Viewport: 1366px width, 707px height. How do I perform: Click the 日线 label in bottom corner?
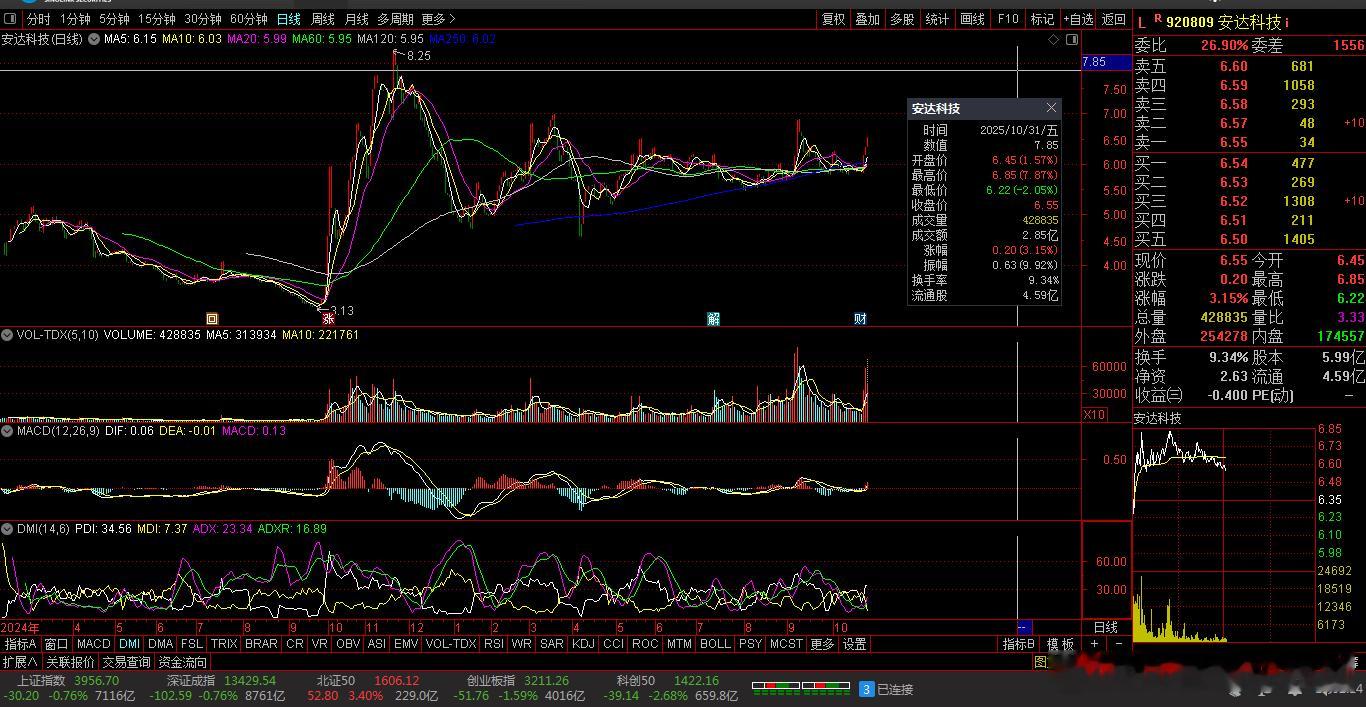point(1106,627)
